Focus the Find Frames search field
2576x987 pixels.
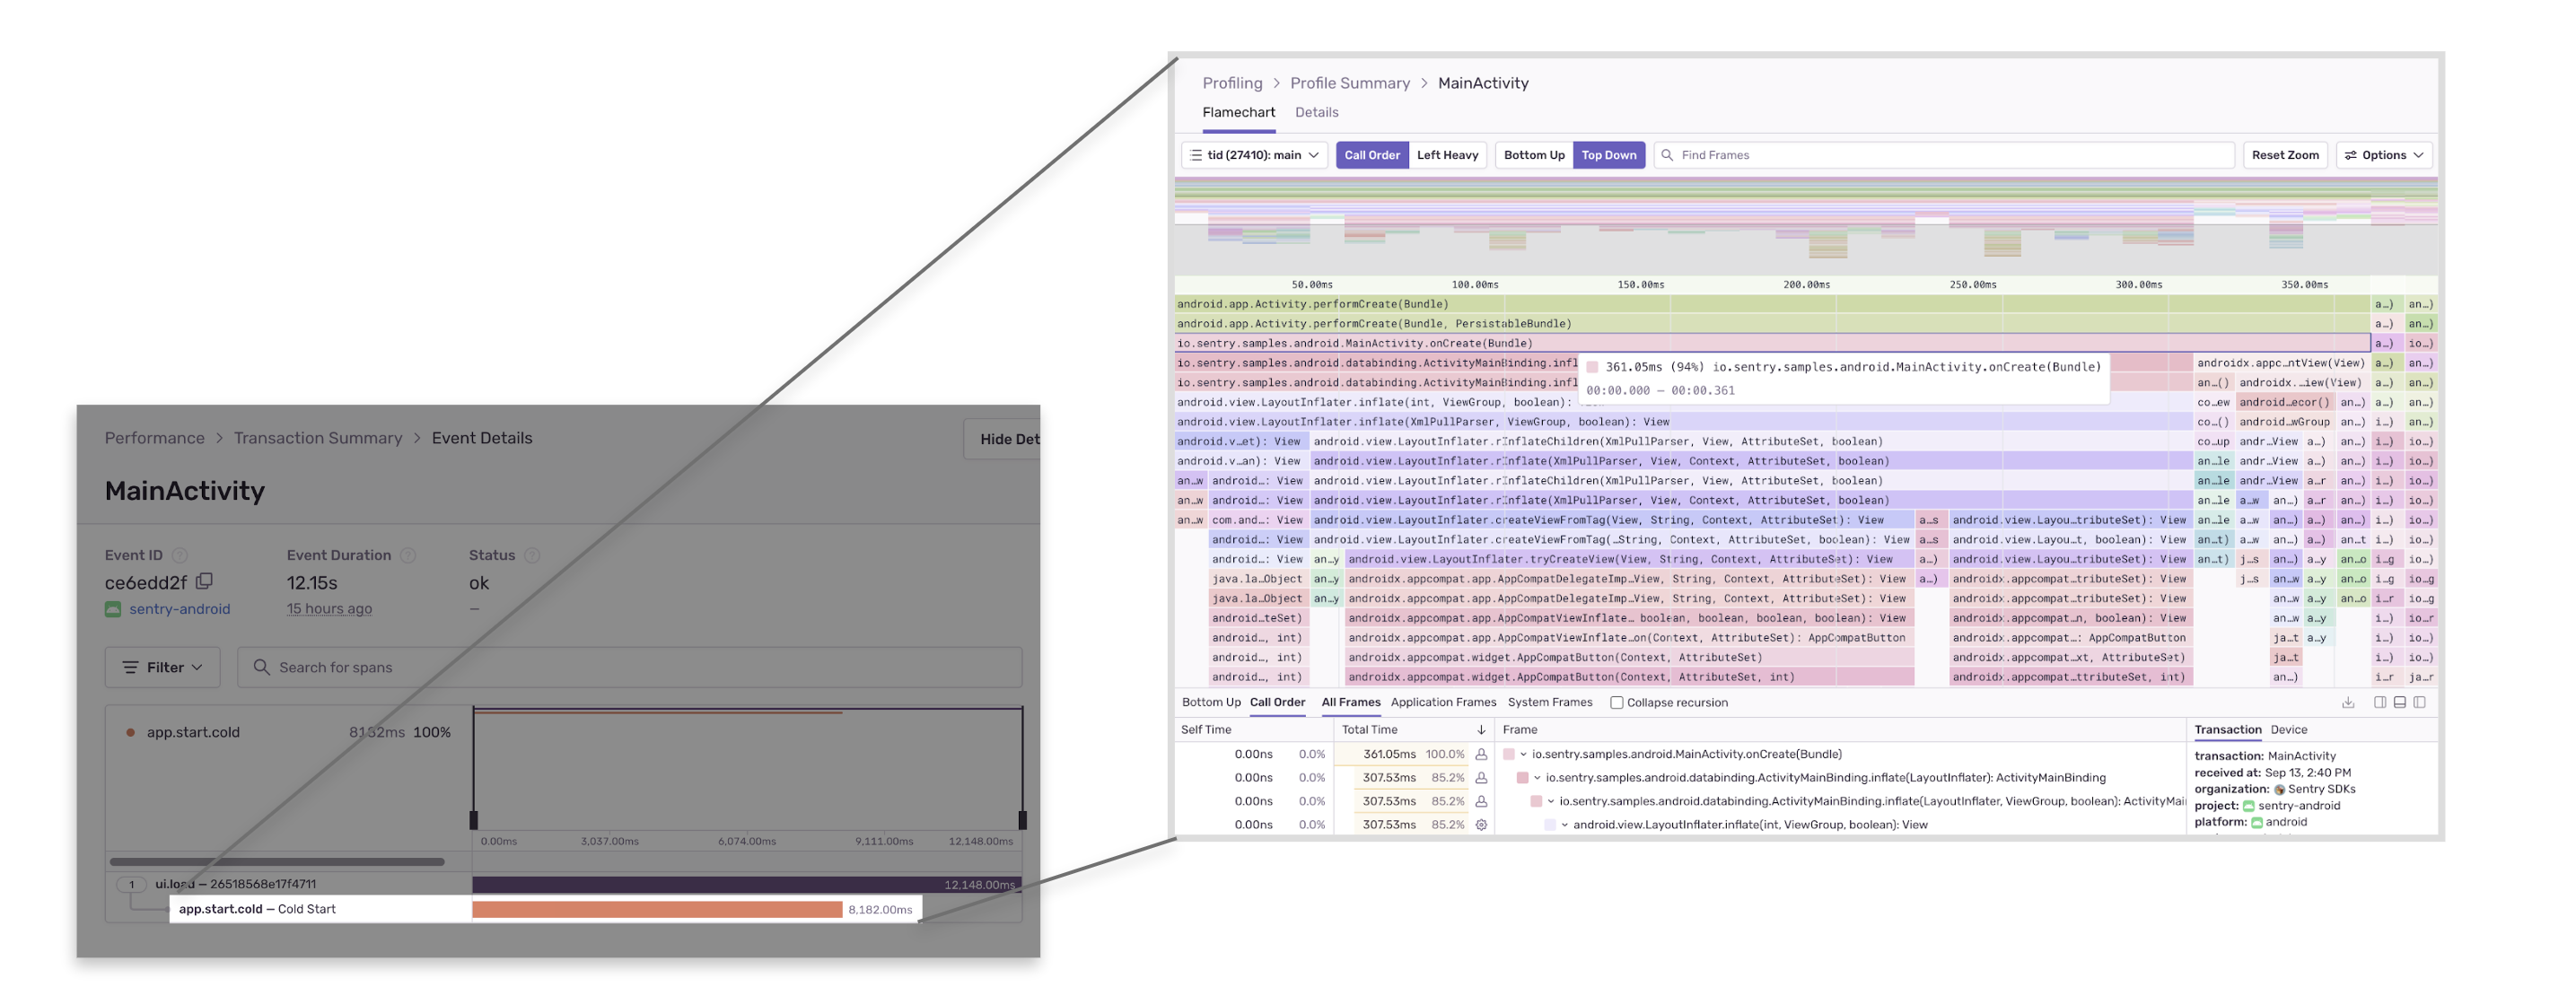click(1945, 155)
